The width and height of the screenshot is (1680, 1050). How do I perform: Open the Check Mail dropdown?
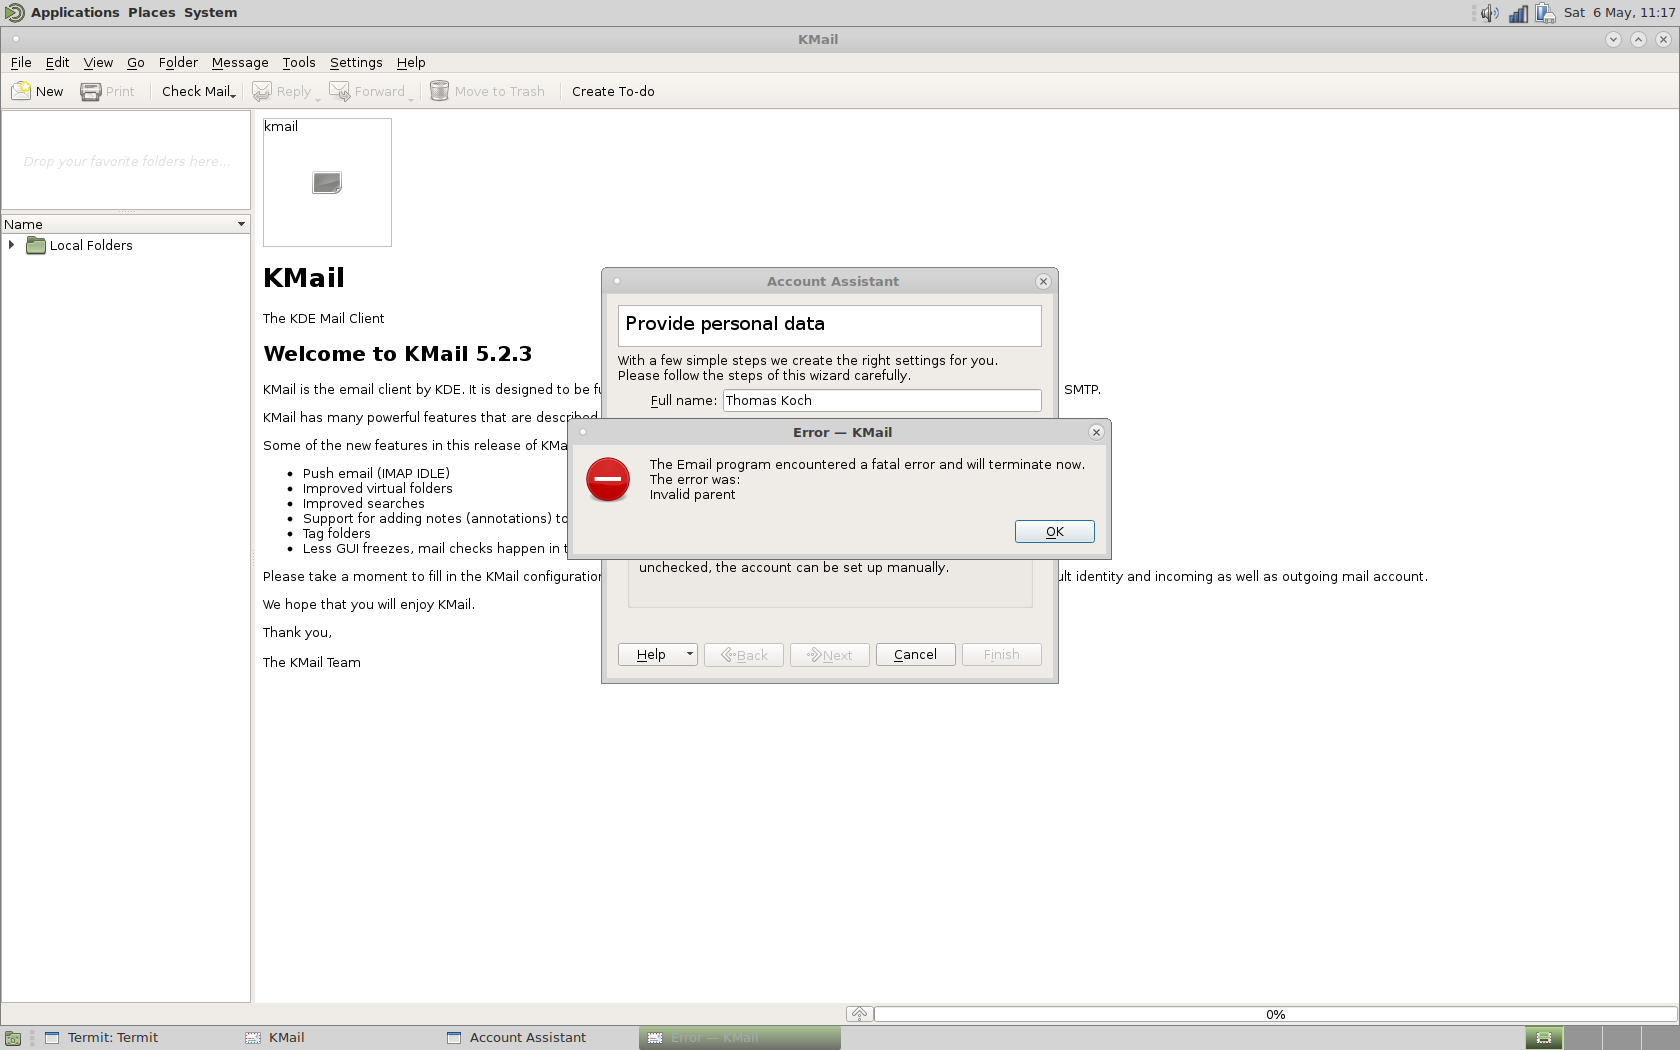233,96
